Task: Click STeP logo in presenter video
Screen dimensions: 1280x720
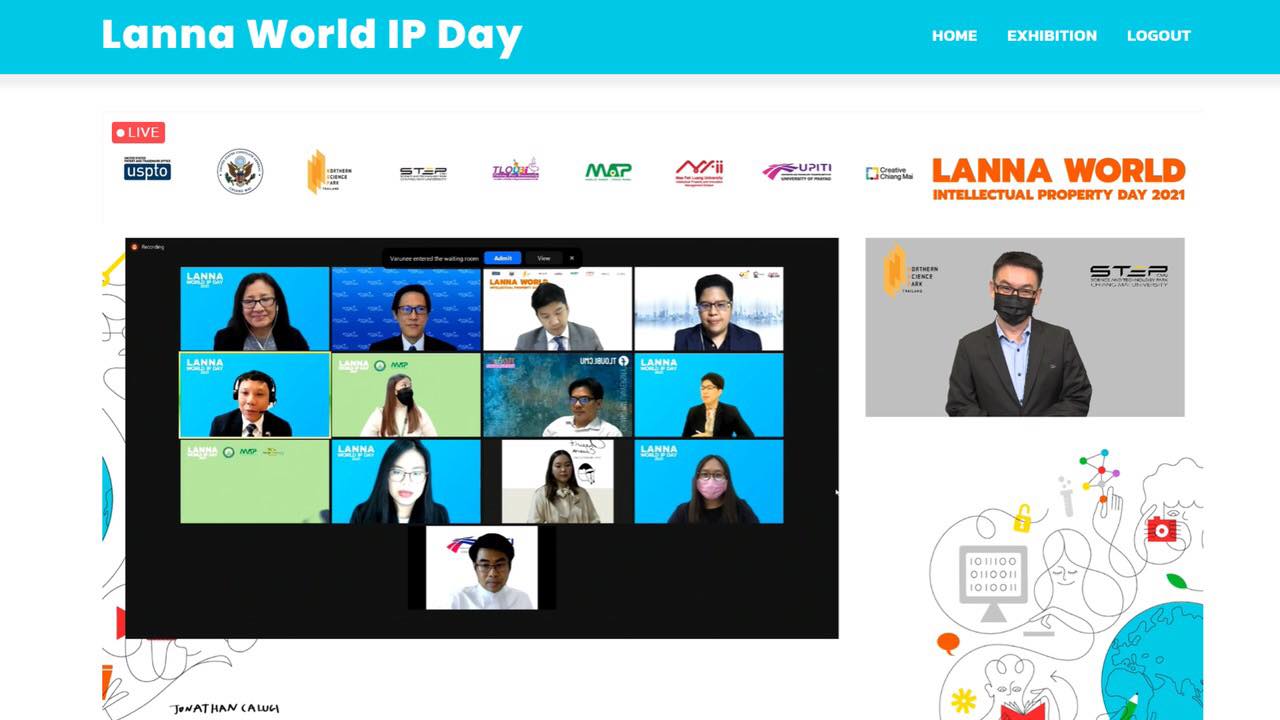Action: (x=1128, y=276)
